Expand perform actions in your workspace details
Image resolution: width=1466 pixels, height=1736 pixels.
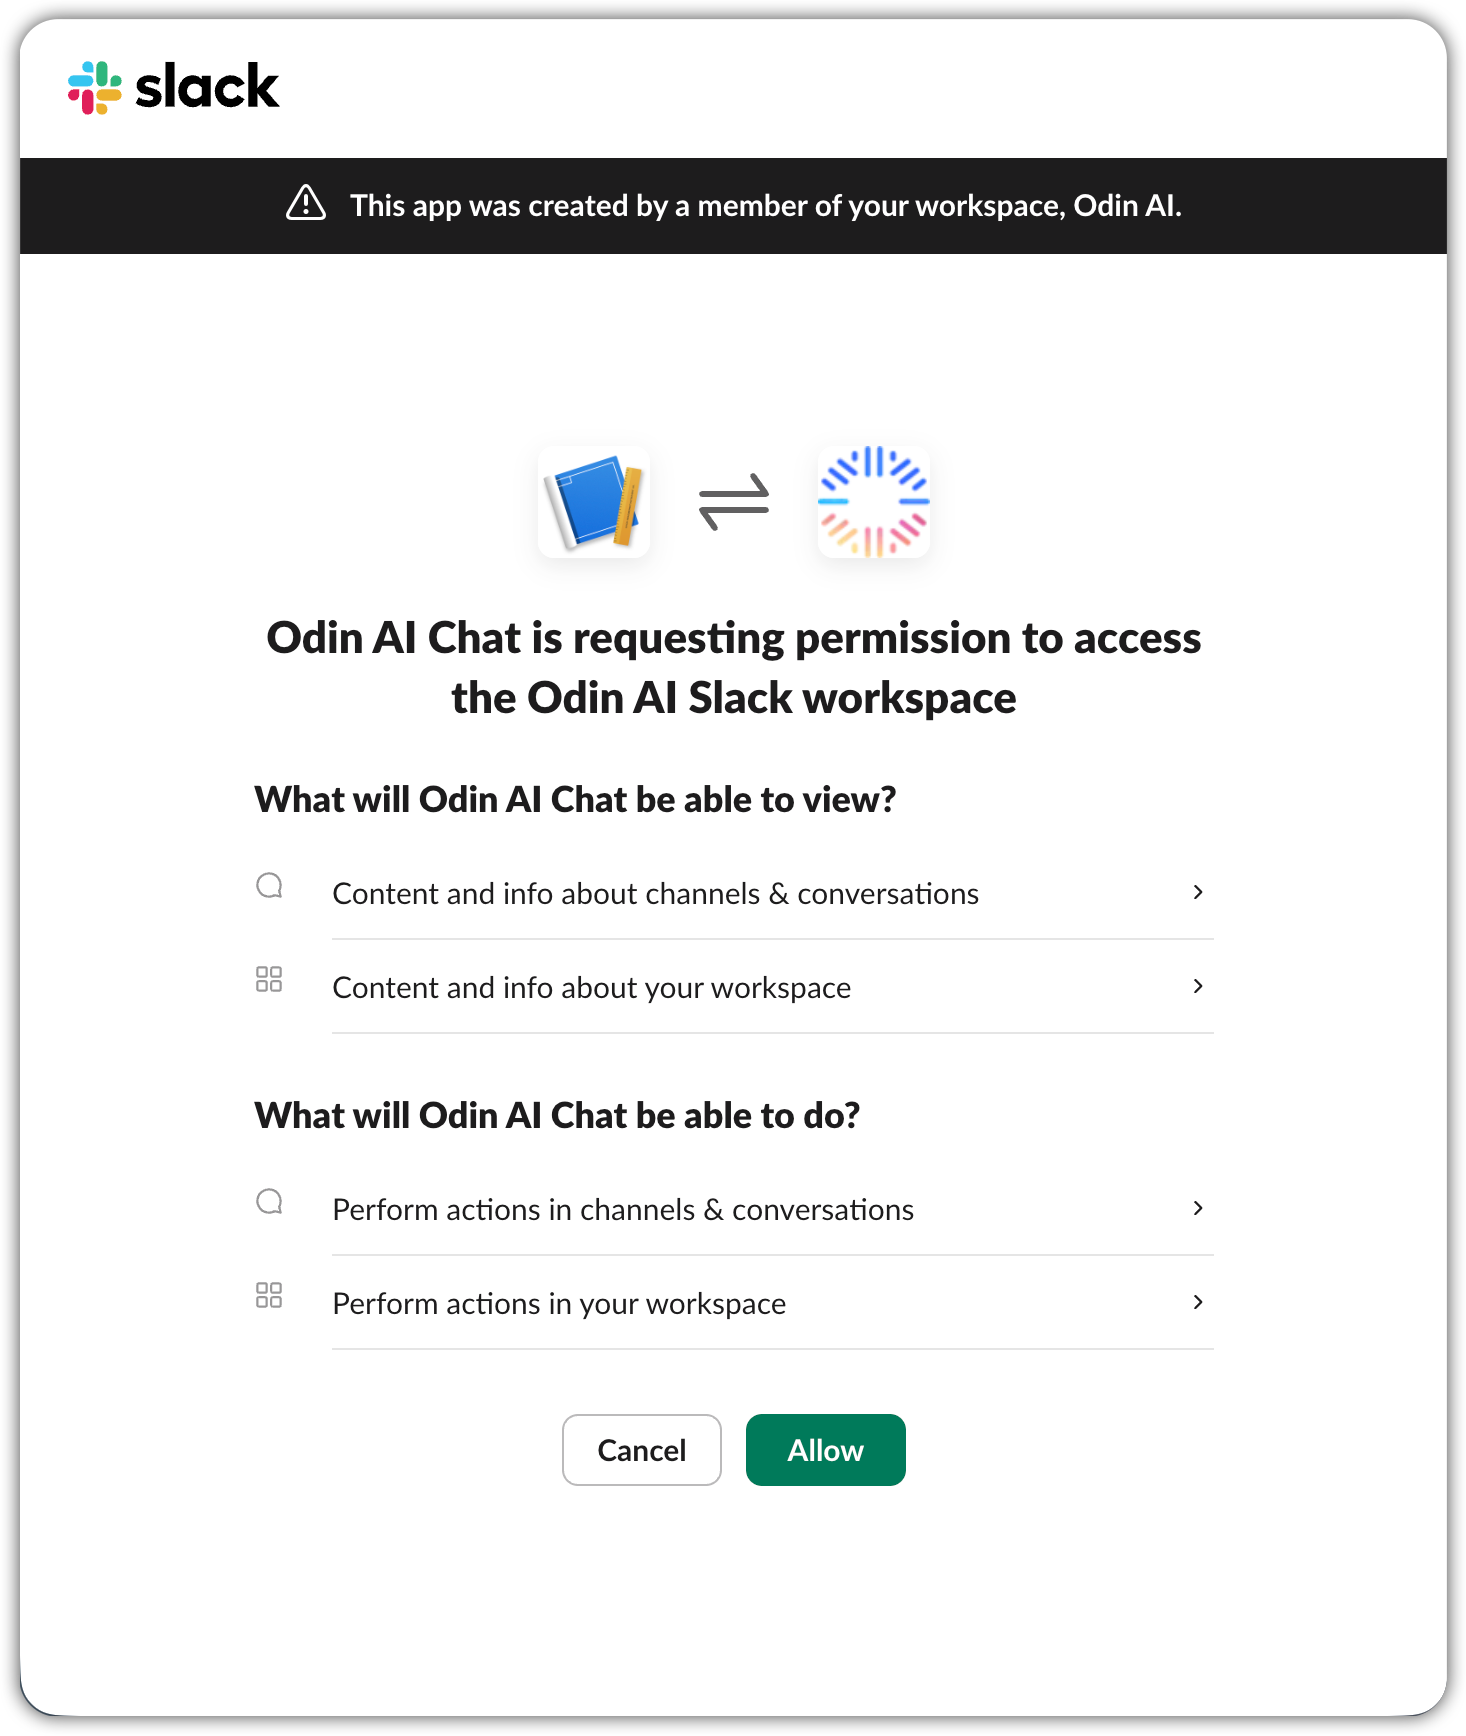[1197, 1302]
